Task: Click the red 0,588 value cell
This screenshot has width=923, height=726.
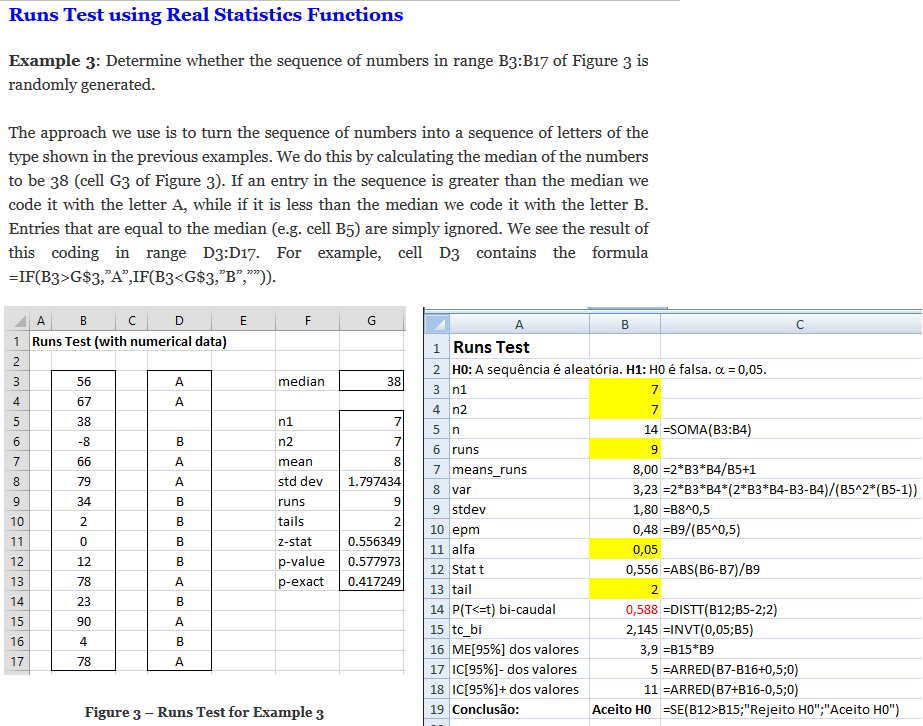Action: [x=625, y=610]
